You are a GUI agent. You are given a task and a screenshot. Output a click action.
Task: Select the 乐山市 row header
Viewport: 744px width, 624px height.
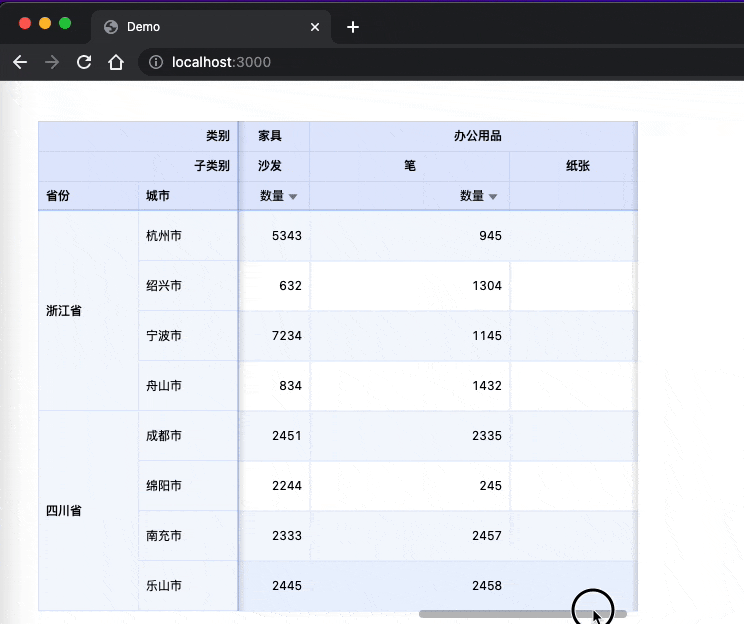click(x=188, y=586)
